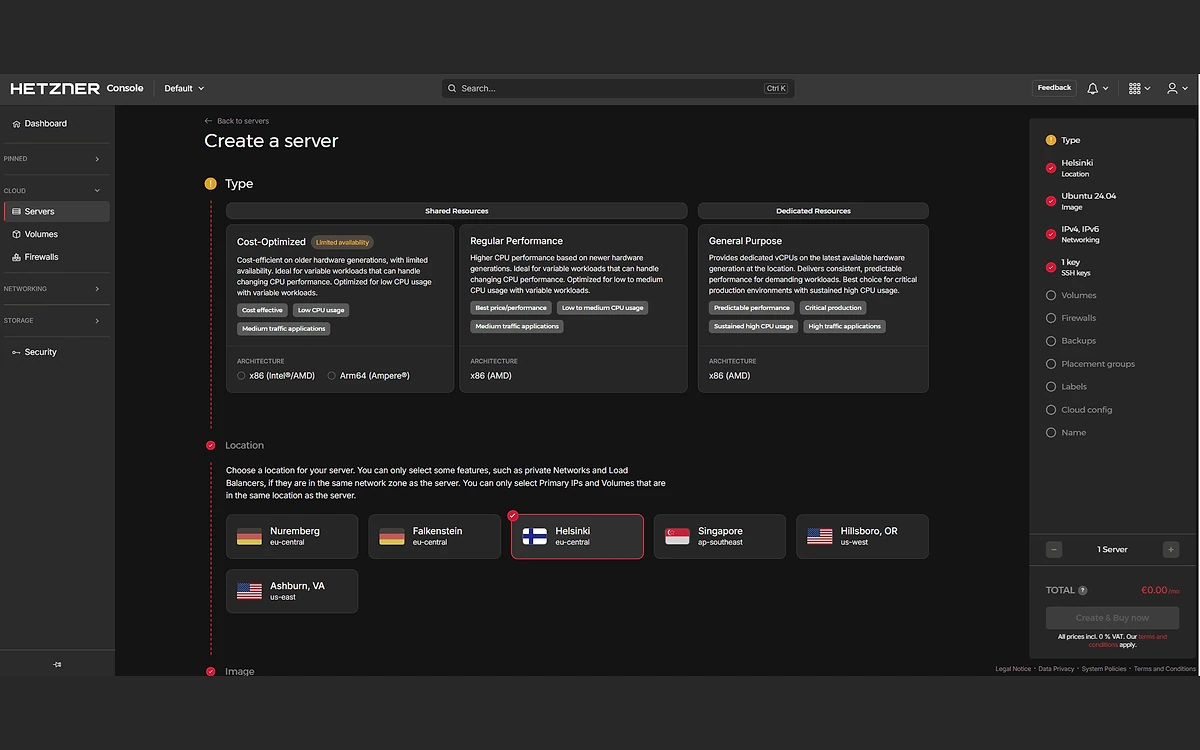Screen dimensions: 1200x750
Task: Select Arm64 (Ampere) architecture radio
Action: tap(331, 376)
